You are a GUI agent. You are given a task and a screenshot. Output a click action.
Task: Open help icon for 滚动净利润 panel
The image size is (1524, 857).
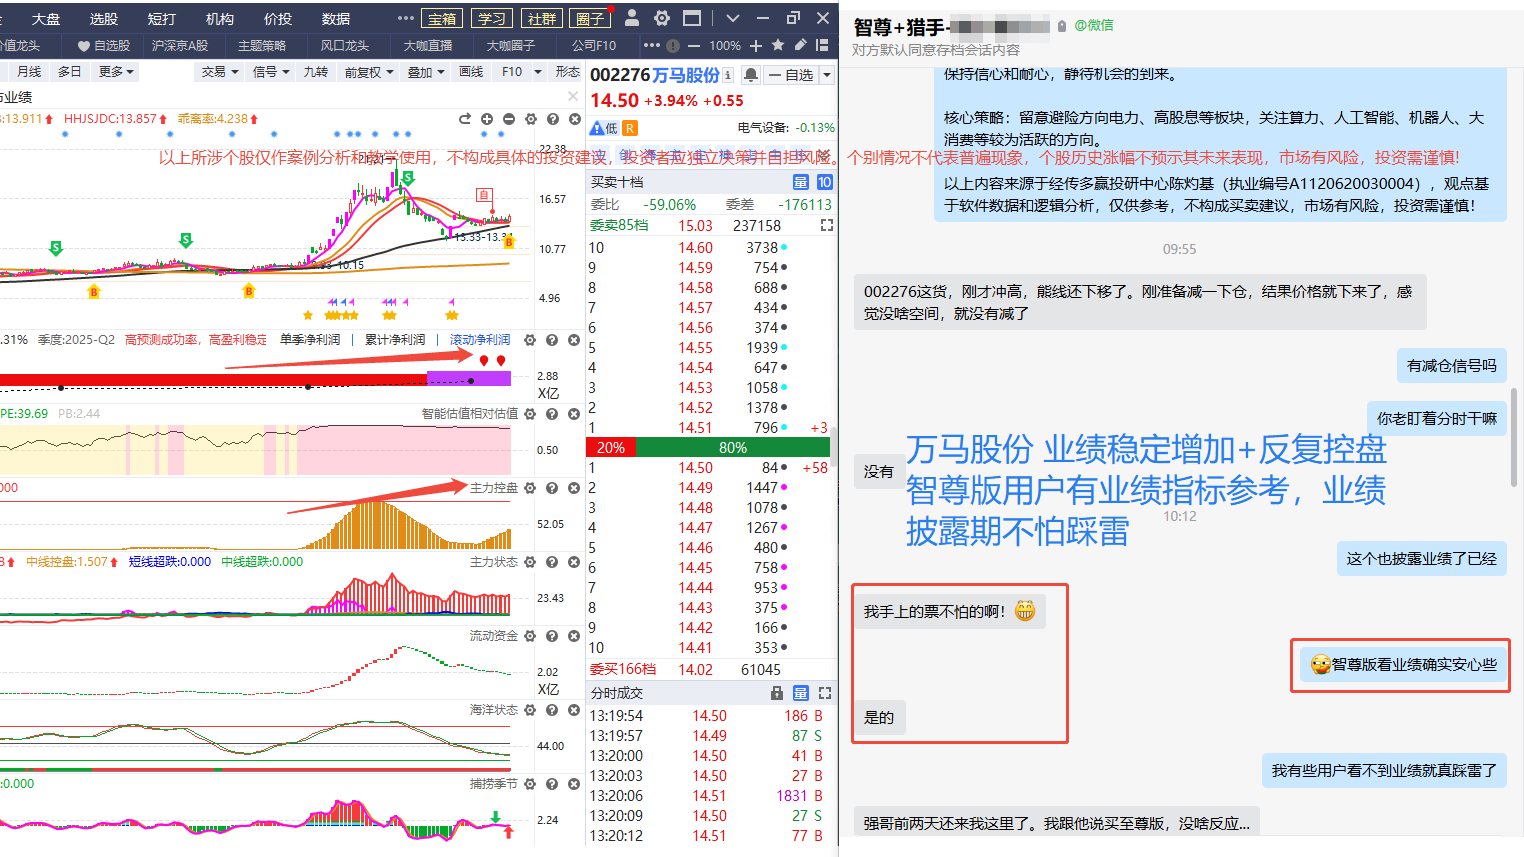click(x=552, y=340)
